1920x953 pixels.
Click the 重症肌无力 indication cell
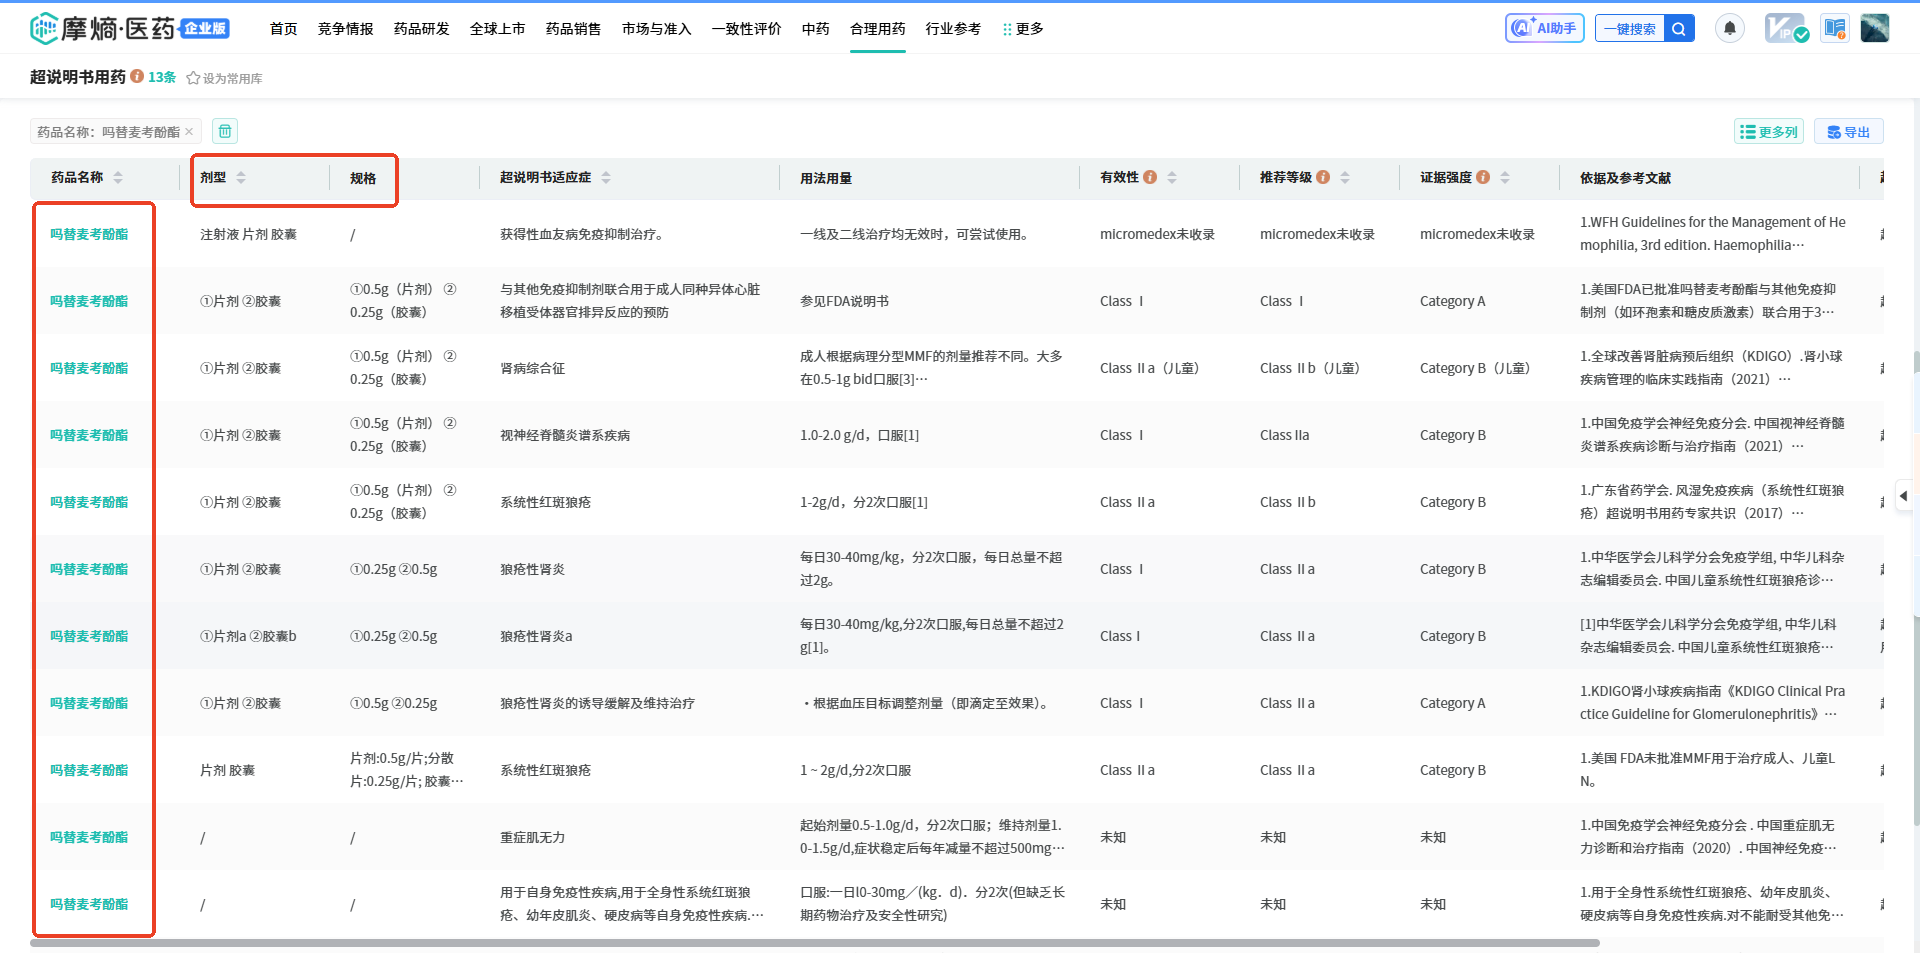[532, 837]
